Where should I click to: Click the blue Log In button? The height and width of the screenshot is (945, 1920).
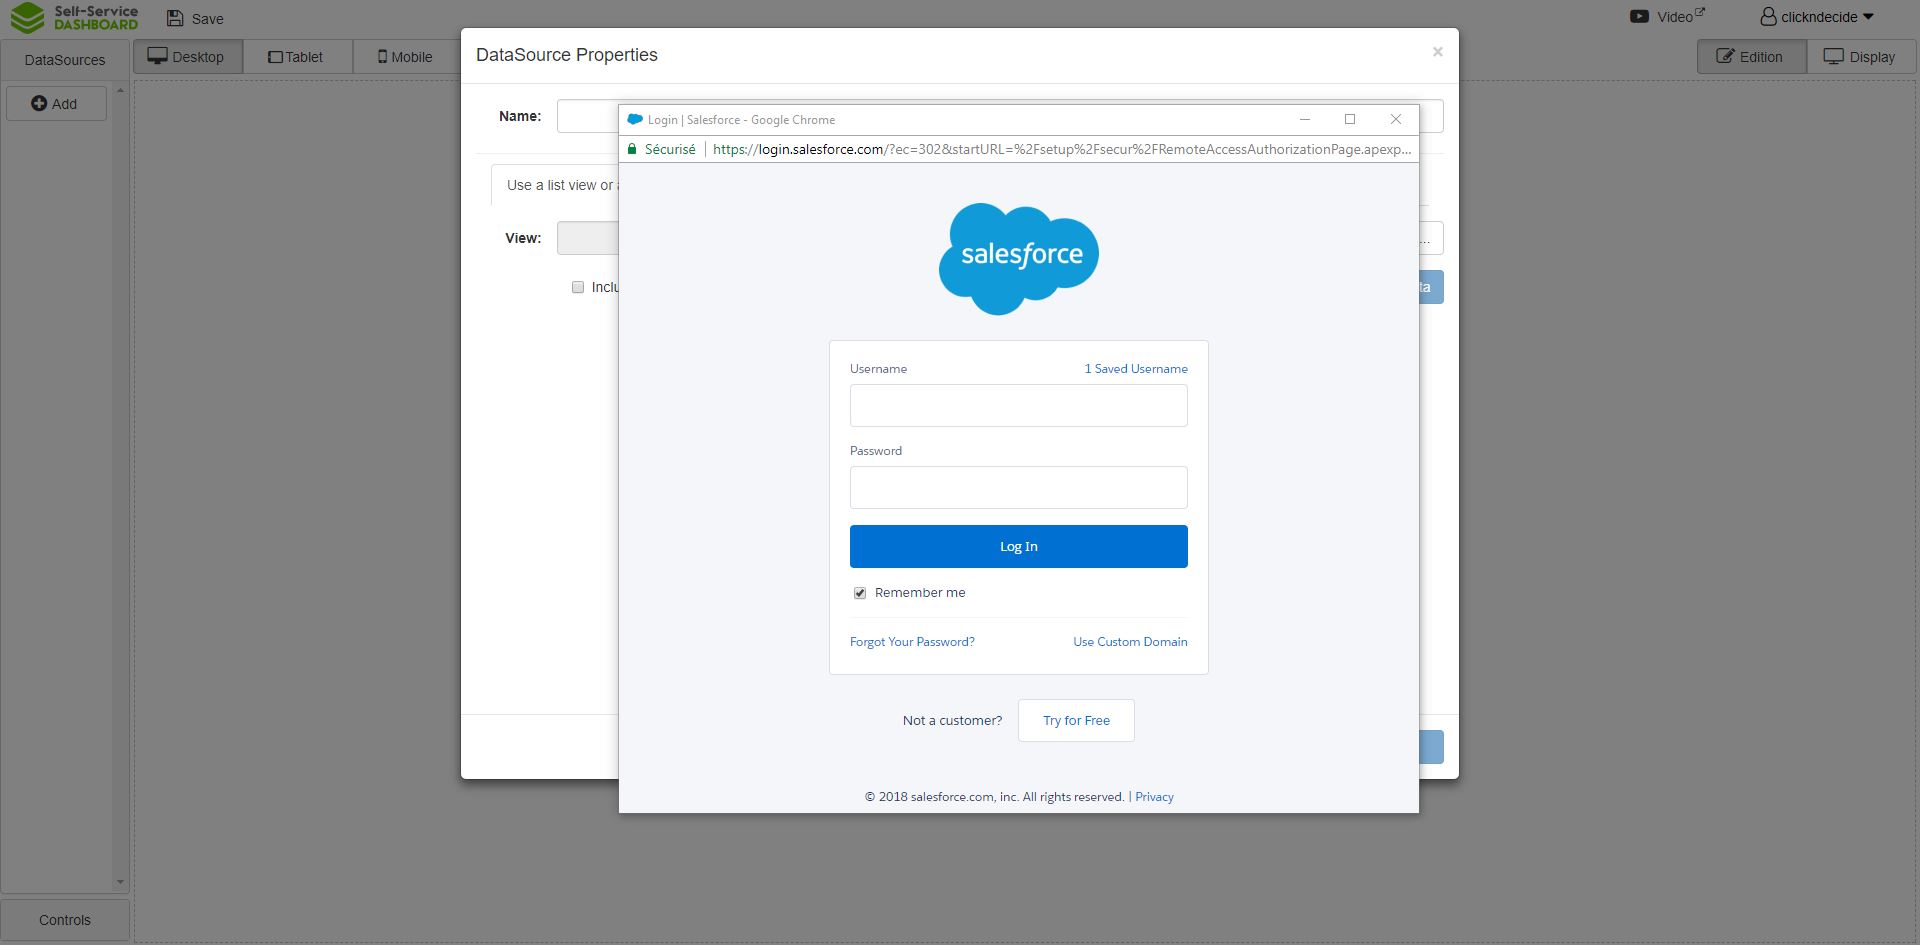(1019, 547)
